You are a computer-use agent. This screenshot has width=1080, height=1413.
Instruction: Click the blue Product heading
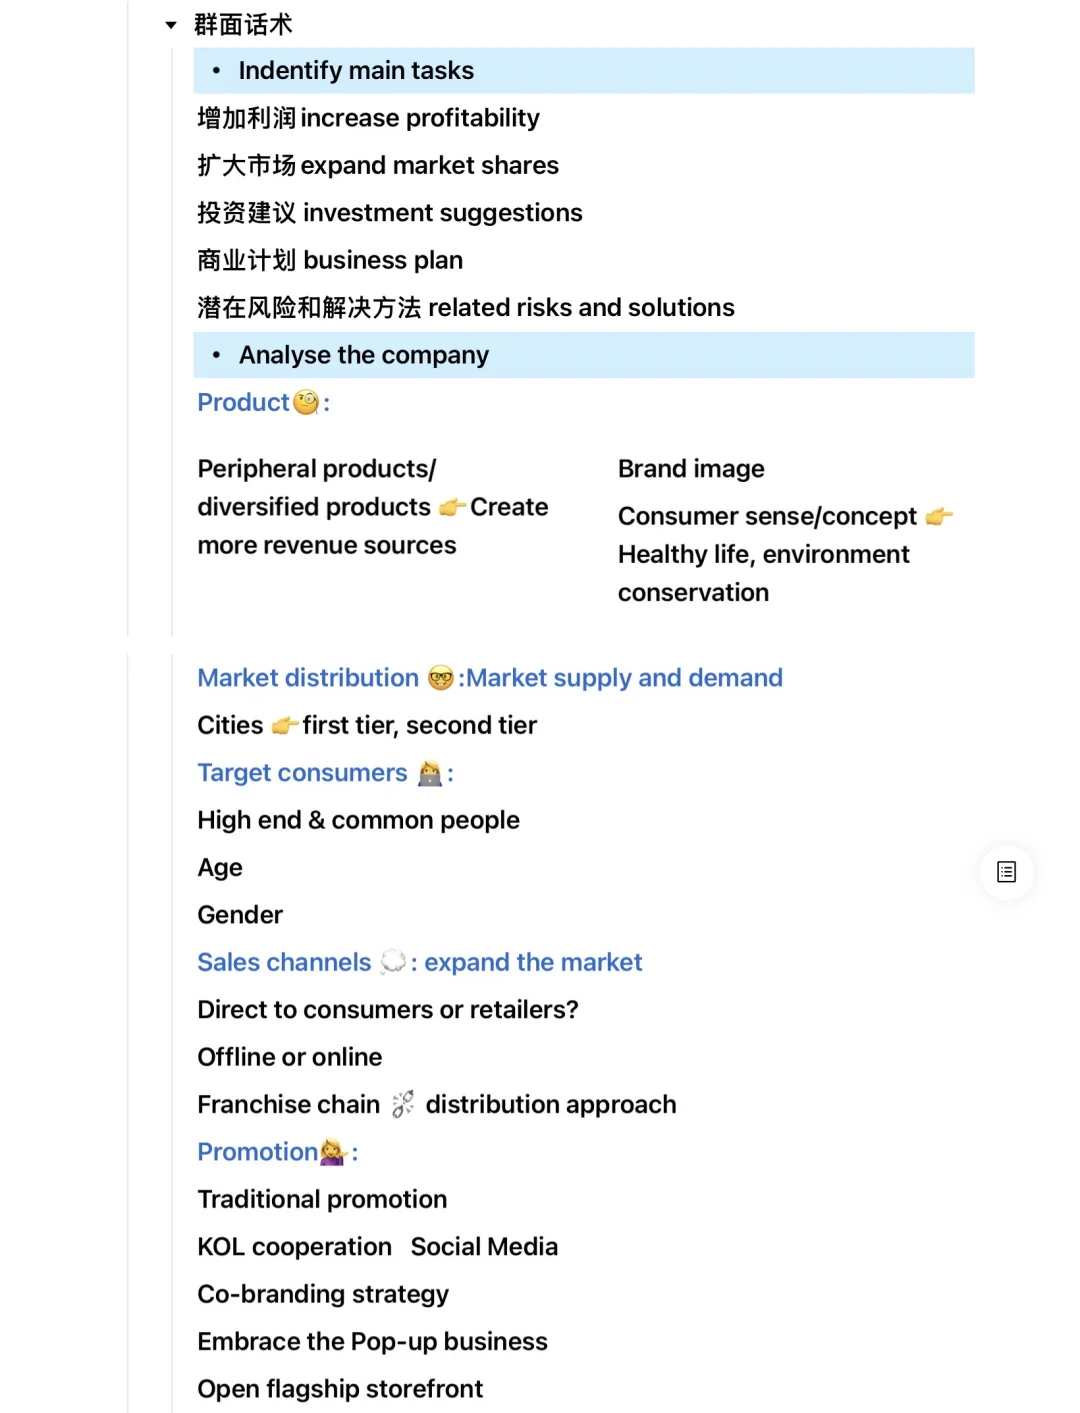[243, 403]
